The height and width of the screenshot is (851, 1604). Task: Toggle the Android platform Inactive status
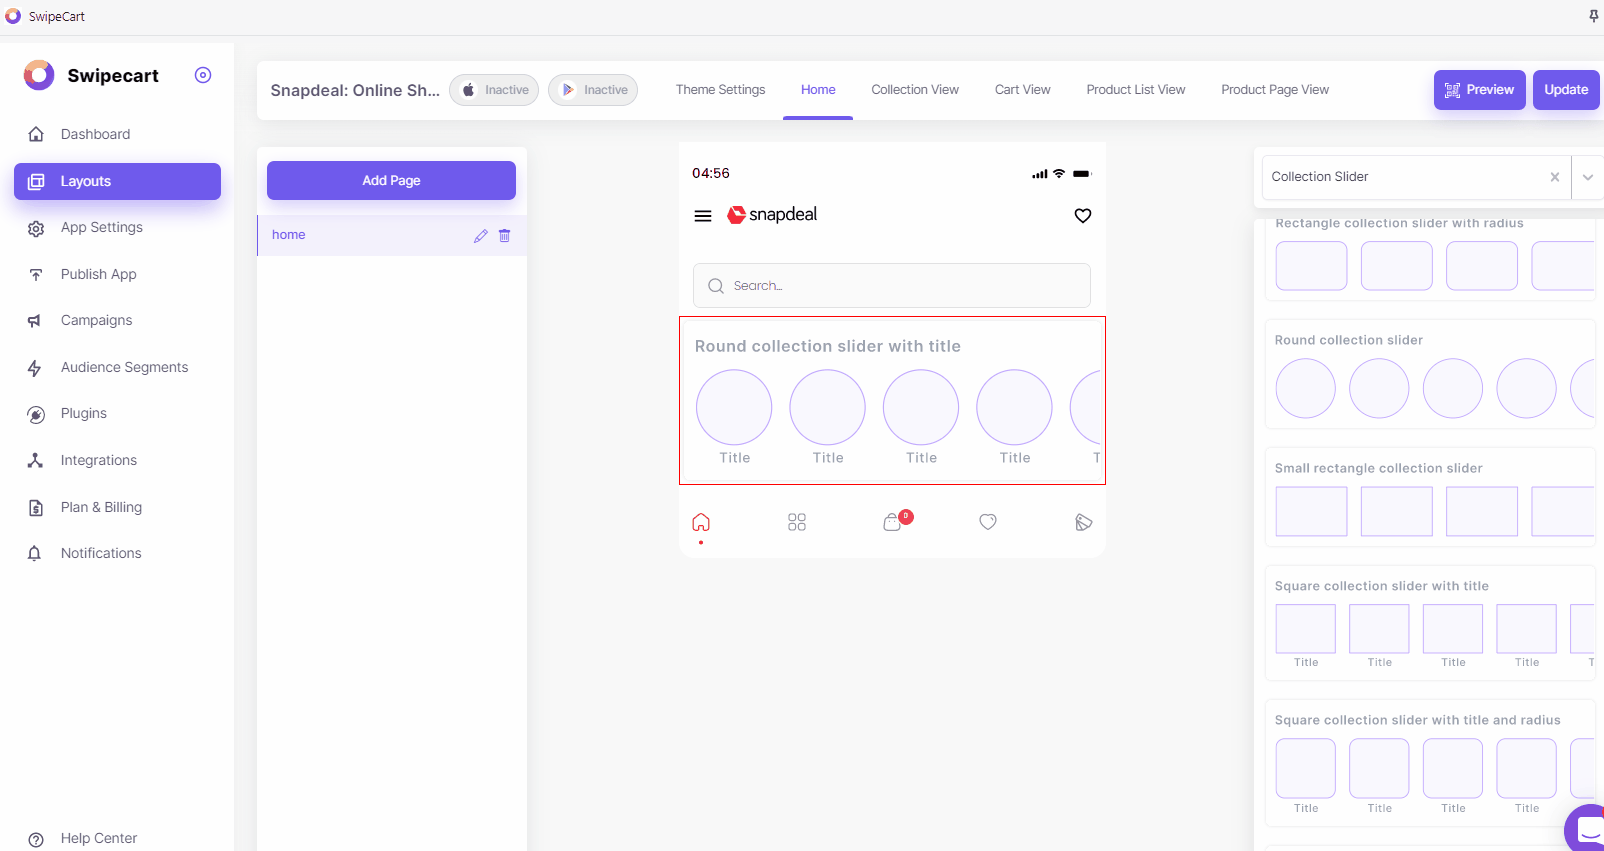tap(593, 90)
